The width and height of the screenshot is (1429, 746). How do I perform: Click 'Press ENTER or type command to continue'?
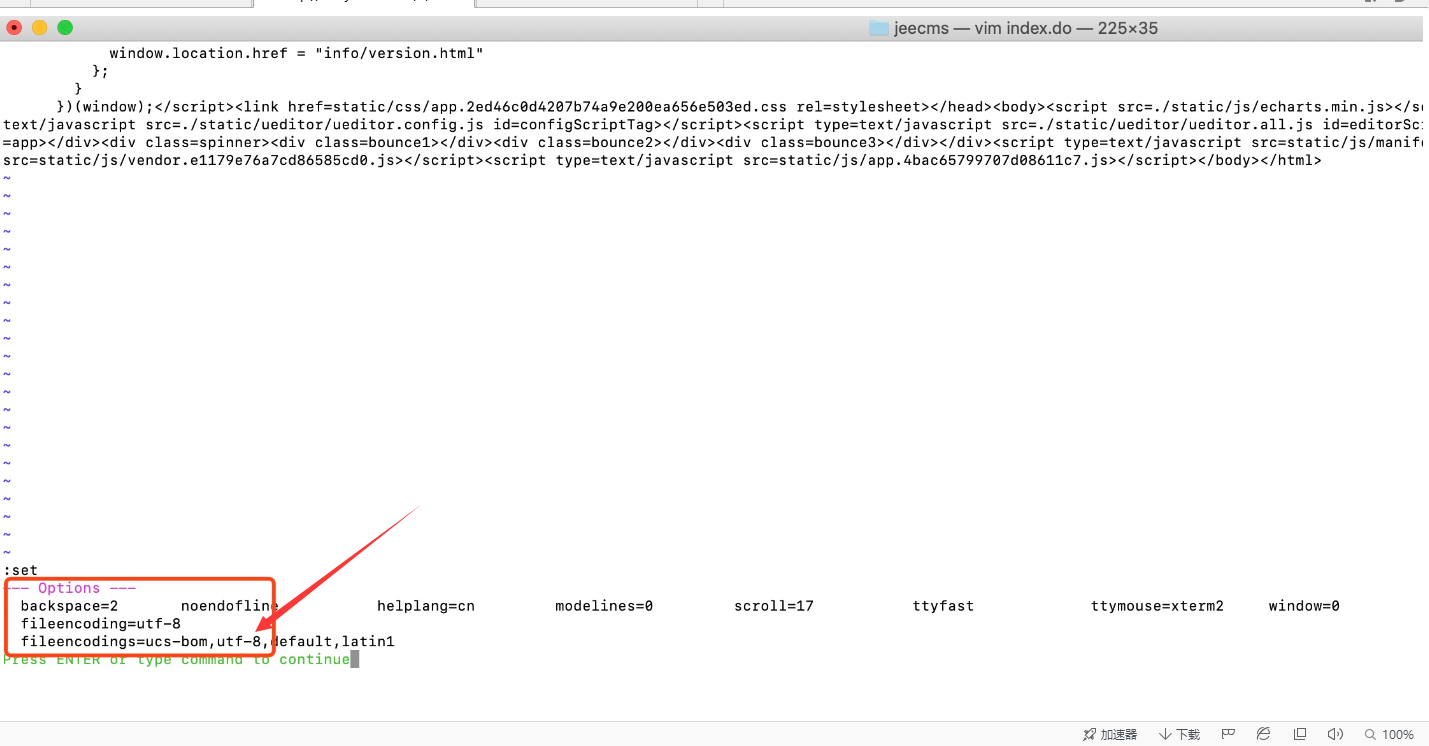click(x=177, y=659)
